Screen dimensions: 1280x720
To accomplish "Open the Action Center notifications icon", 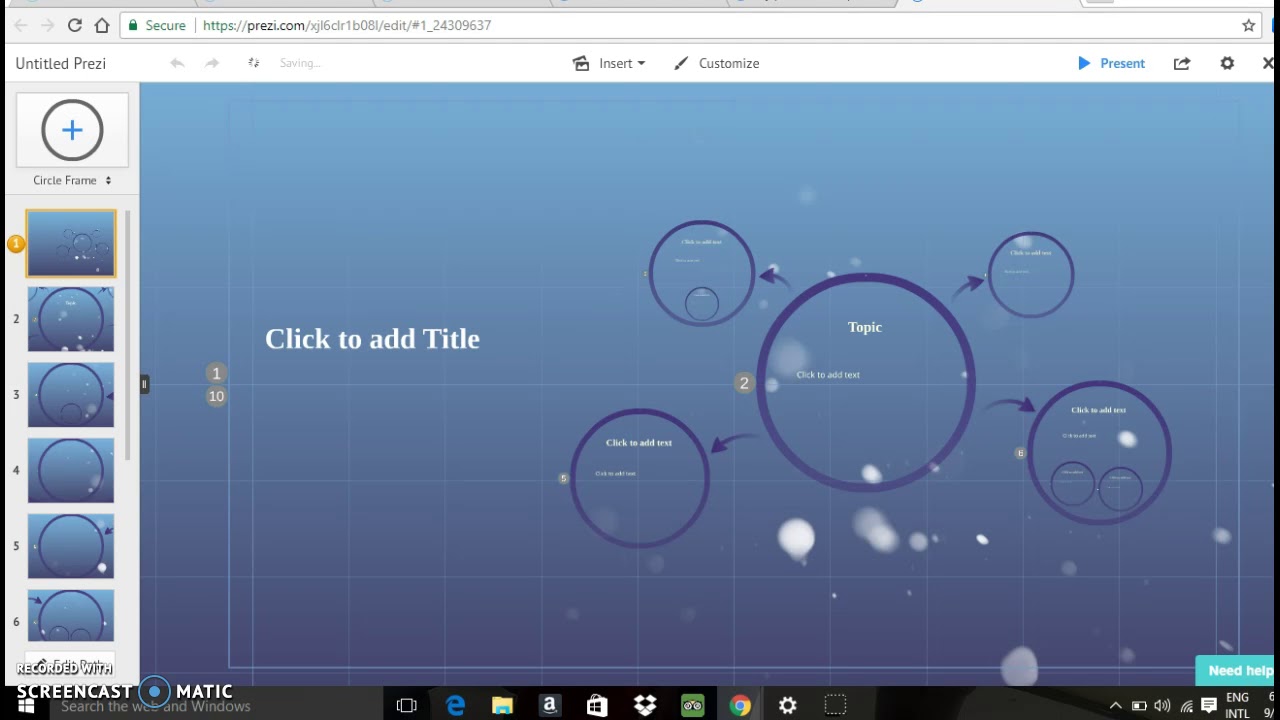I will tap(1209, 706).
